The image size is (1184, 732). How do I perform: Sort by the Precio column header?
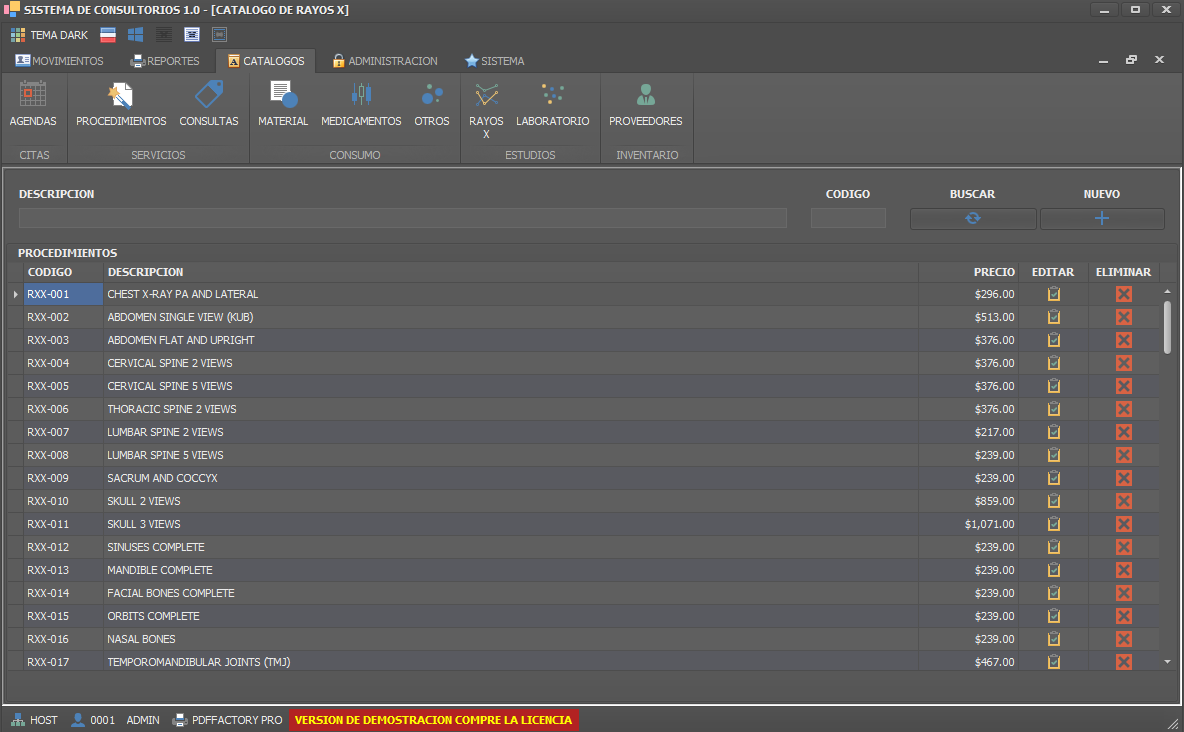pos(993,272)
